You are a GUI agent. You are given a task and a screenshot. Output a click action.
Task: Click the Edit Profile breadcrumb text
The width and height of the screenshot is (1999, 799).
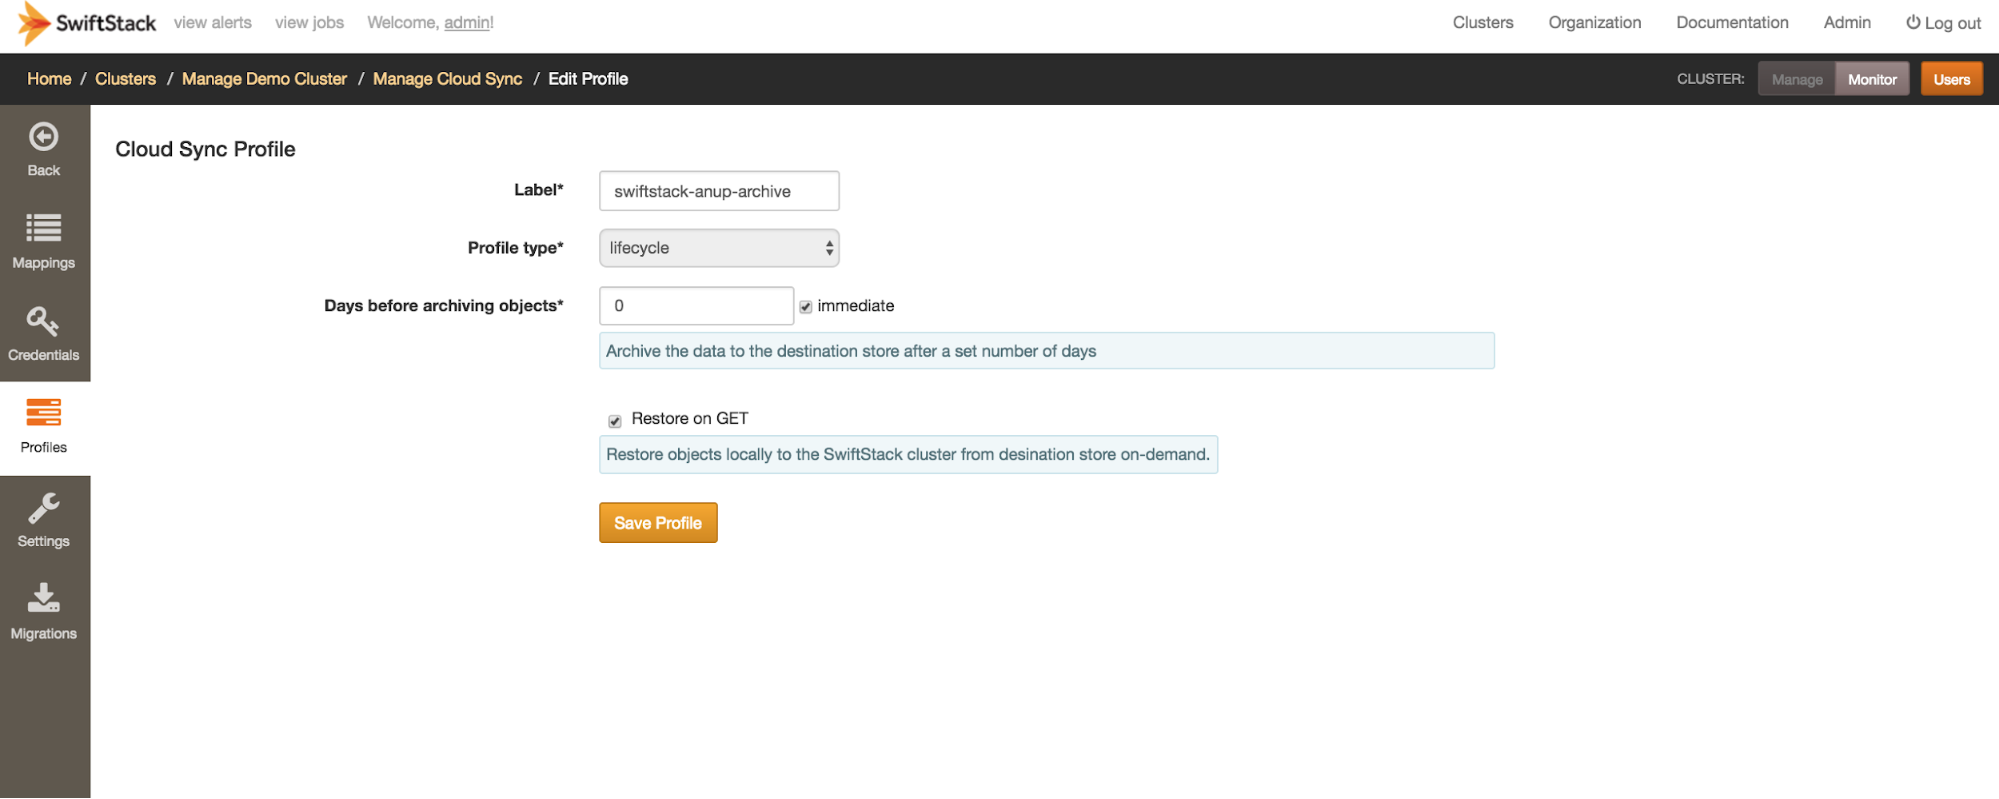(588, 79)
